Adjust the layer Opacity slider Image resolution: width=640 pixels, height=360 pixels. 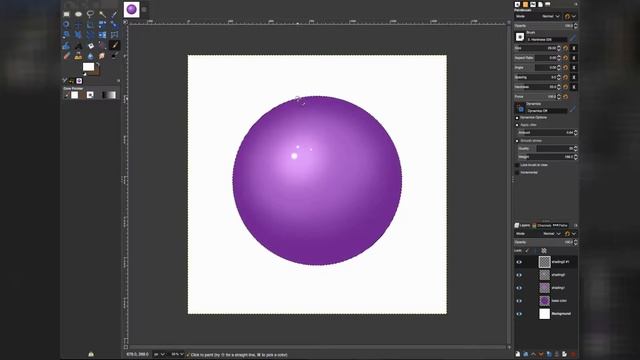[x=545, y=242]
